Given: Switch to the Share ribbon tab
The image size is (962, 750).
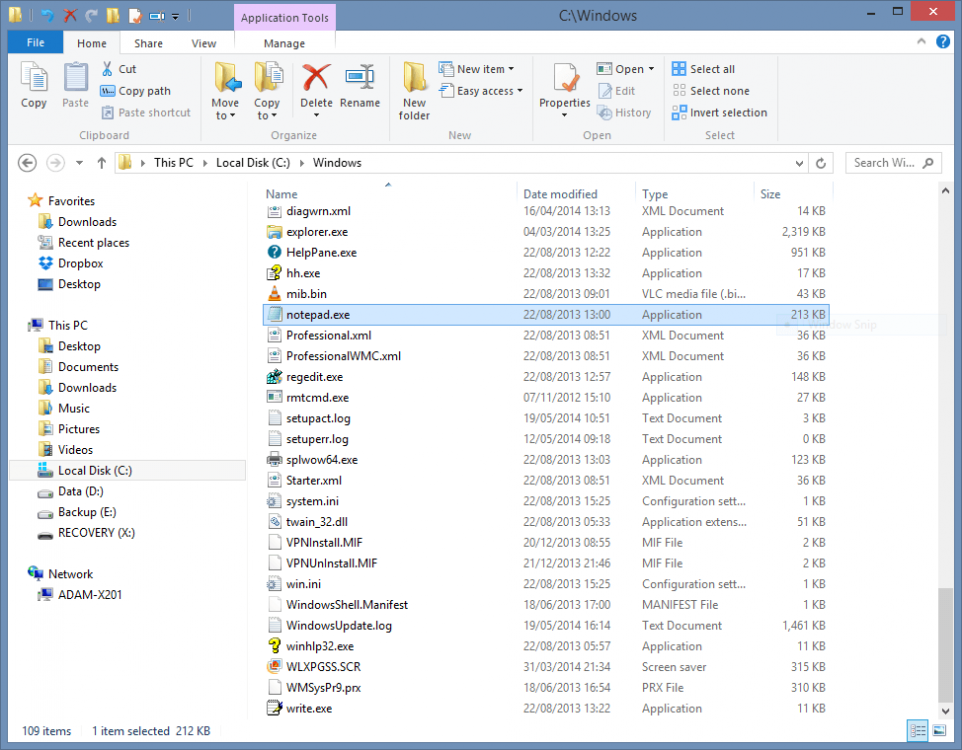Looking at the screenshot, I should [148, 43].
